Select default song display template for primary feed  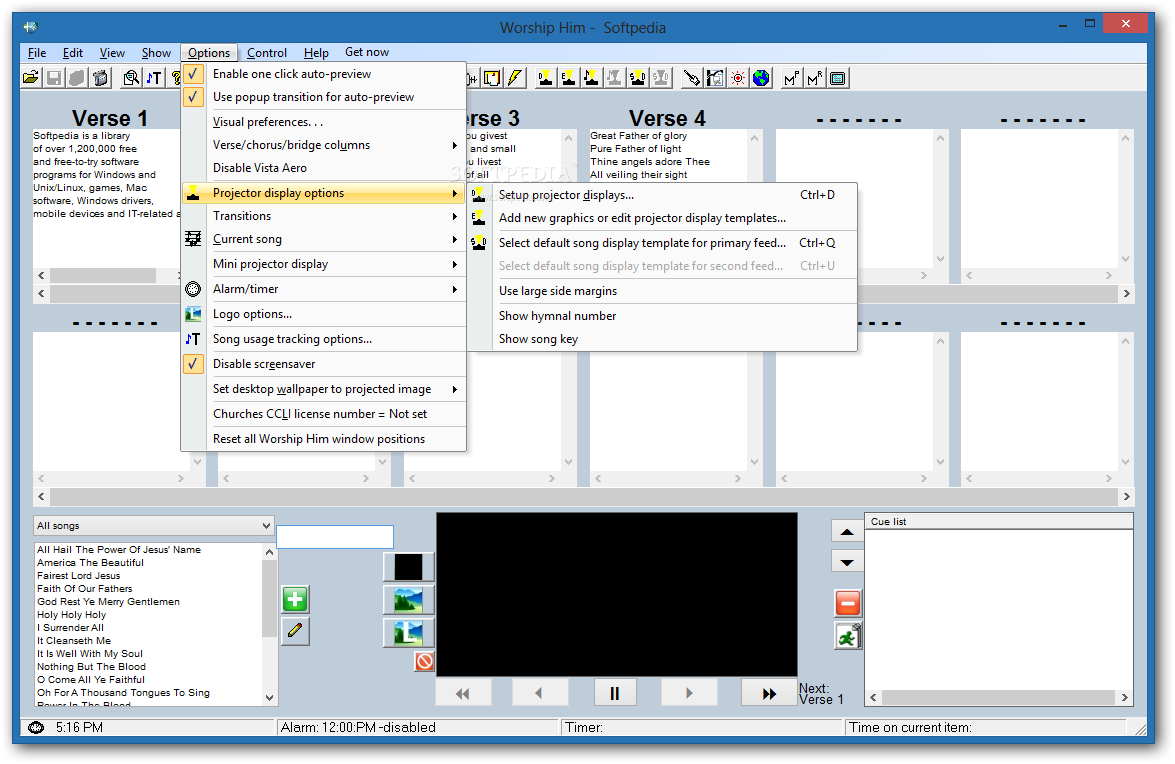662,243
